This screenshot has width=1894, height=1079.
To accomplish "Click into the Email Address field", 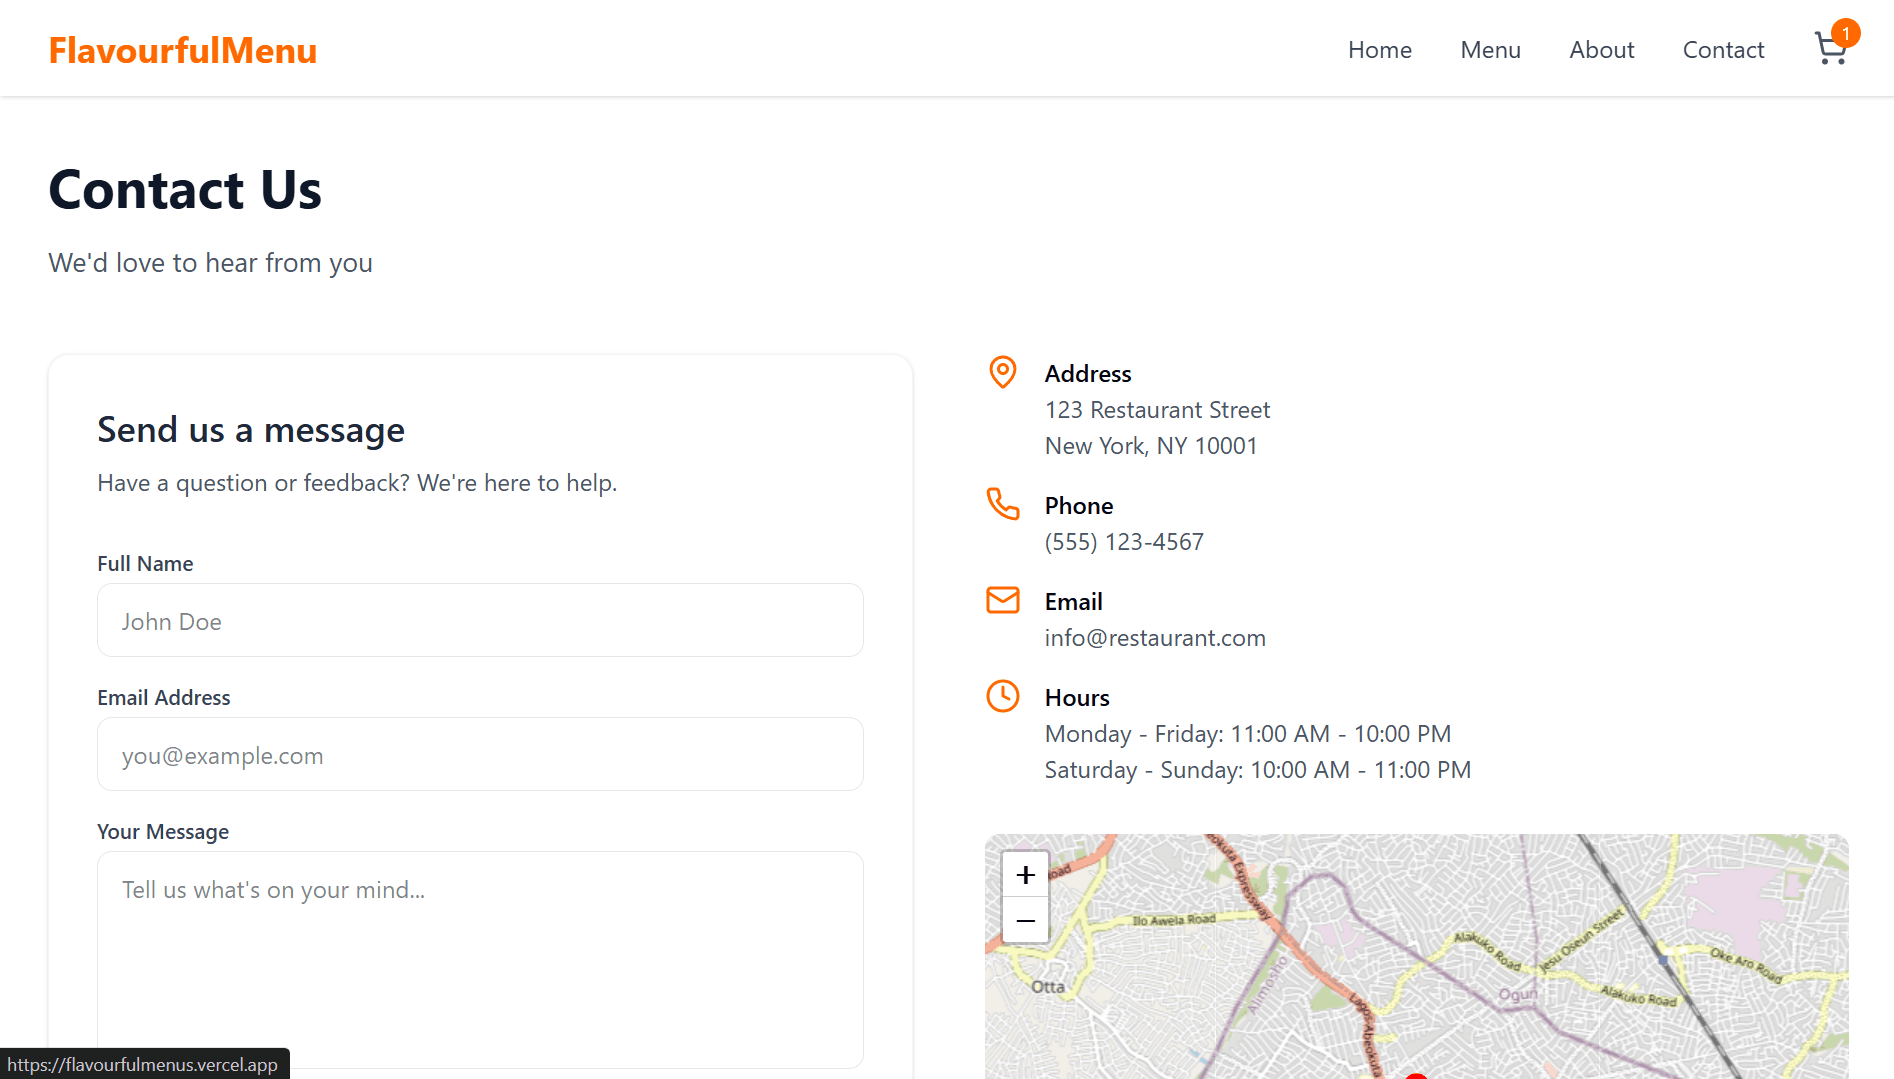I will (480, 755).
